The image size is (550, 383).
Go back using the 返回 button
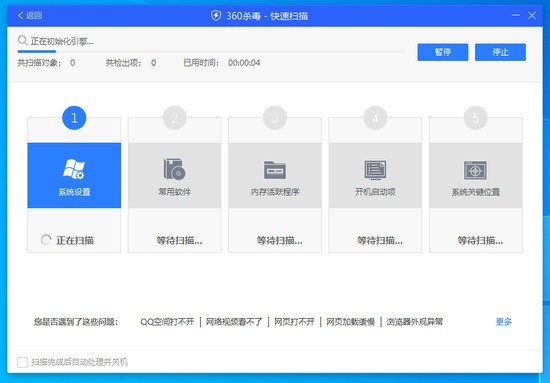(x=30, y=15)
